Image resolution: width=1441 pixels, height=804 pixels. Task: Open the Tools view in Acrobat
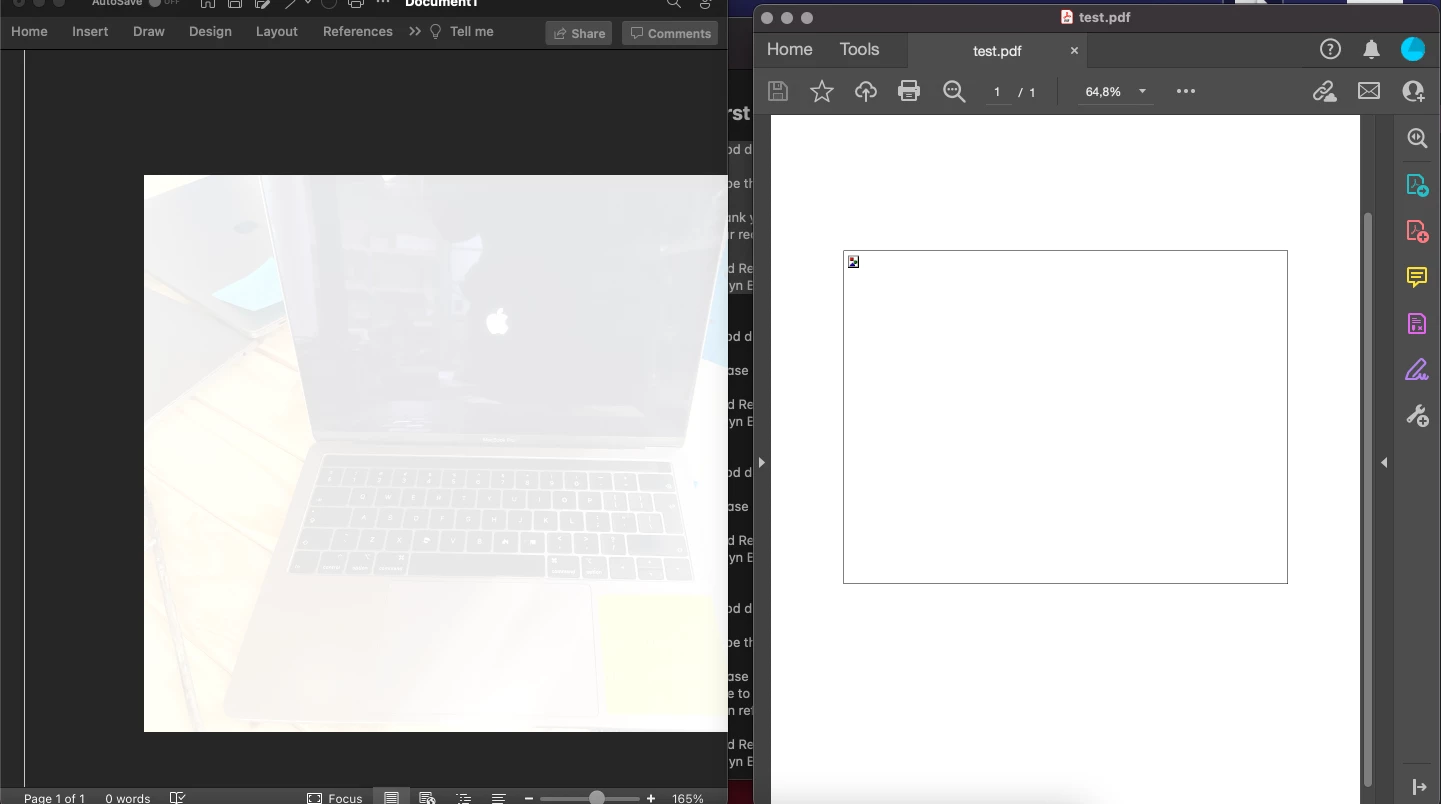(x=859, y=49)
